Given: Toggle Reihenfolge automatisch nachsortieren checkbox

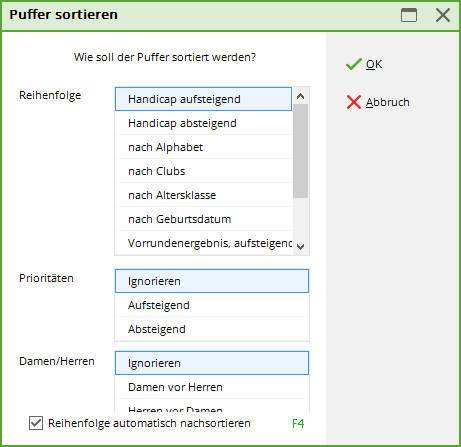Looking at the screenshot, I should pos(36,423).
